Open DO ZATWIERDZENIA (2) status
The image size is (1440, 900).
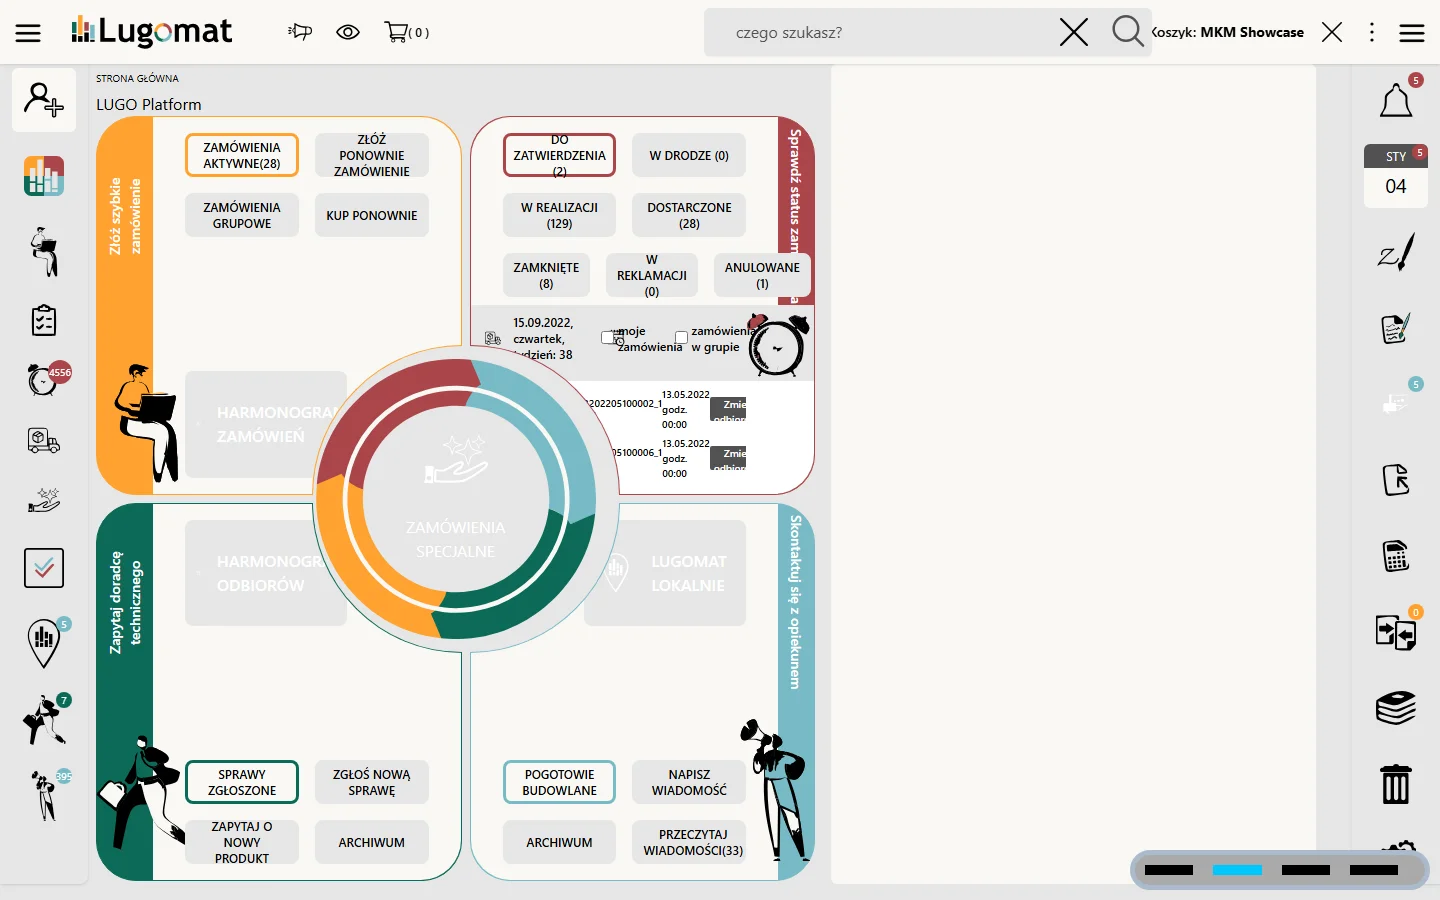(x=560, y=156)
